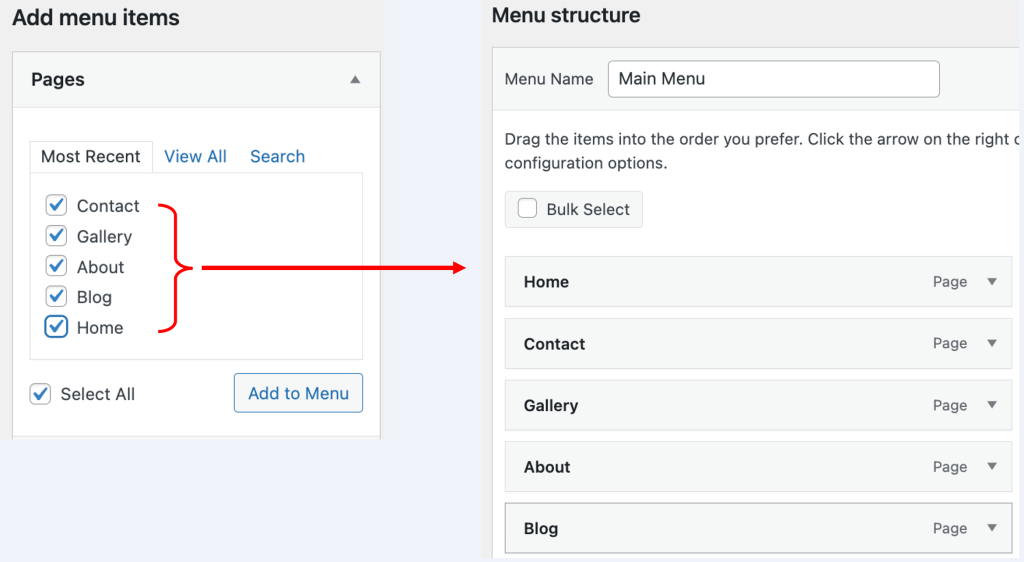Expand the Blog menu item arrow

point(992,528)
